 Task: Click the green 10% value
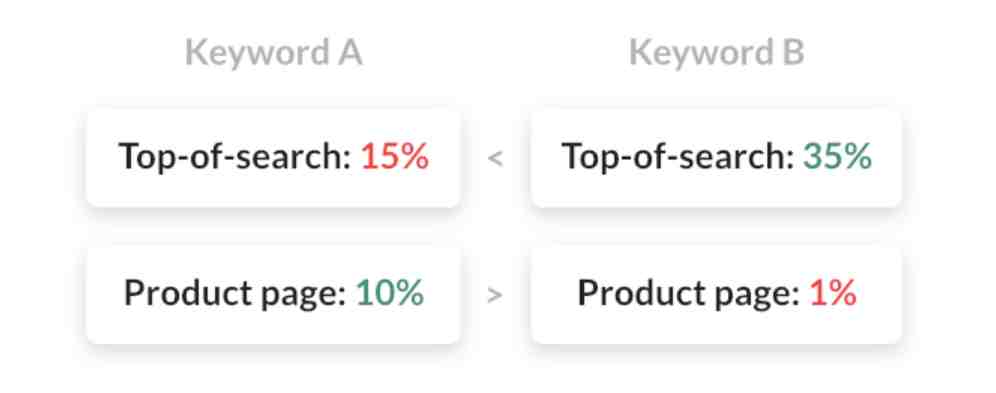click(x=390, y=293)
